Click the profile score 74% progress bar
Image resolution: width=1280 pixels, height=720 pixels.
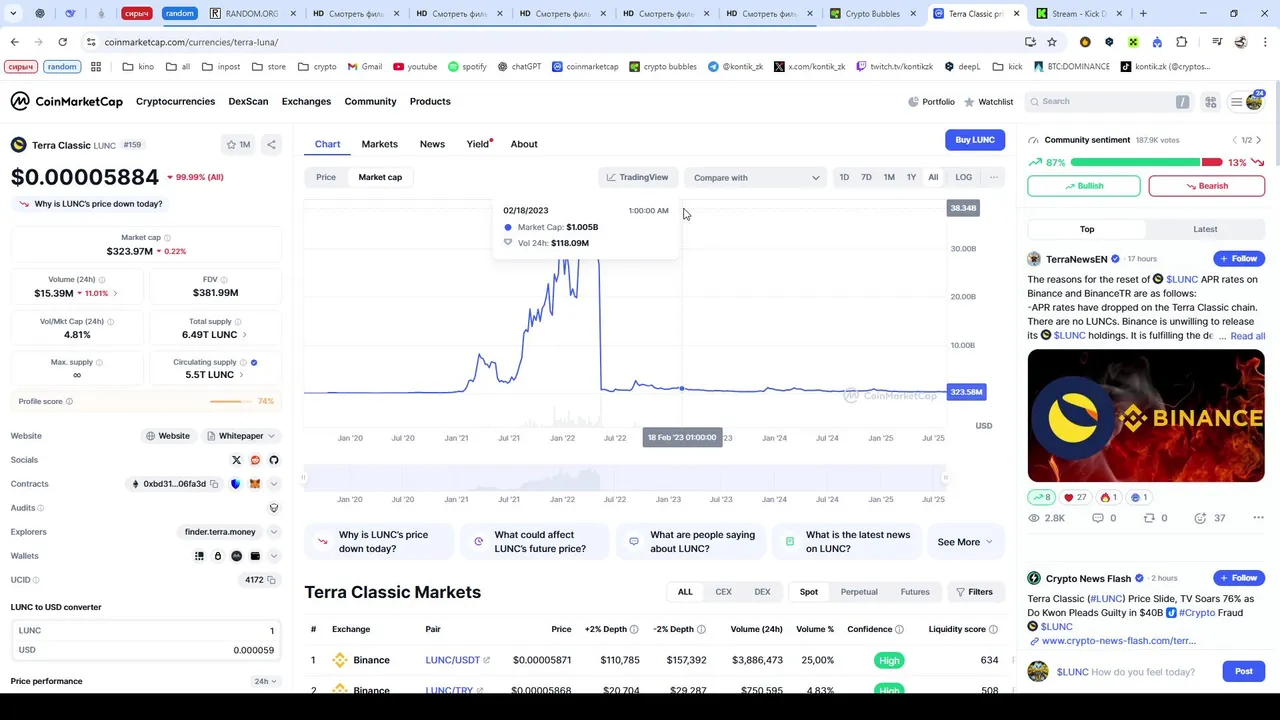coord(231,401)
